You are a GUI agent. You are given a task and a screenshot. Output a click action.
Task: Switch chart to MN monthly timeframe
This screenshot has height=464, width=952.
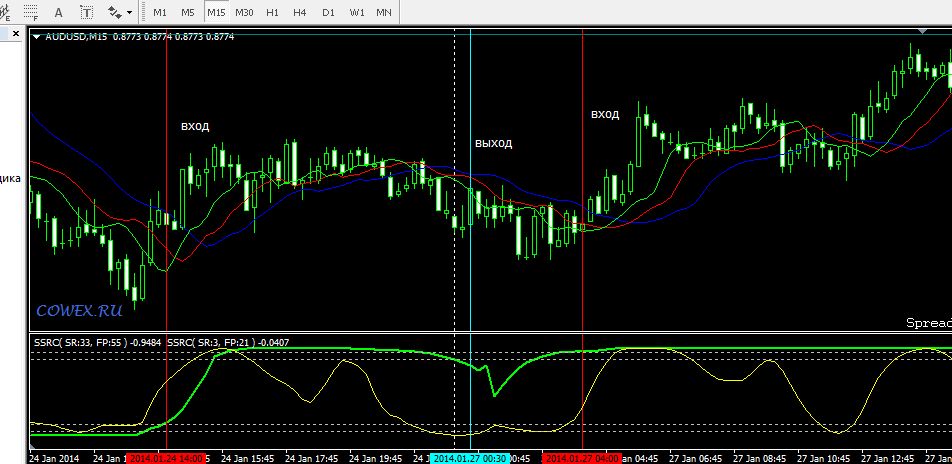[384, 12]
